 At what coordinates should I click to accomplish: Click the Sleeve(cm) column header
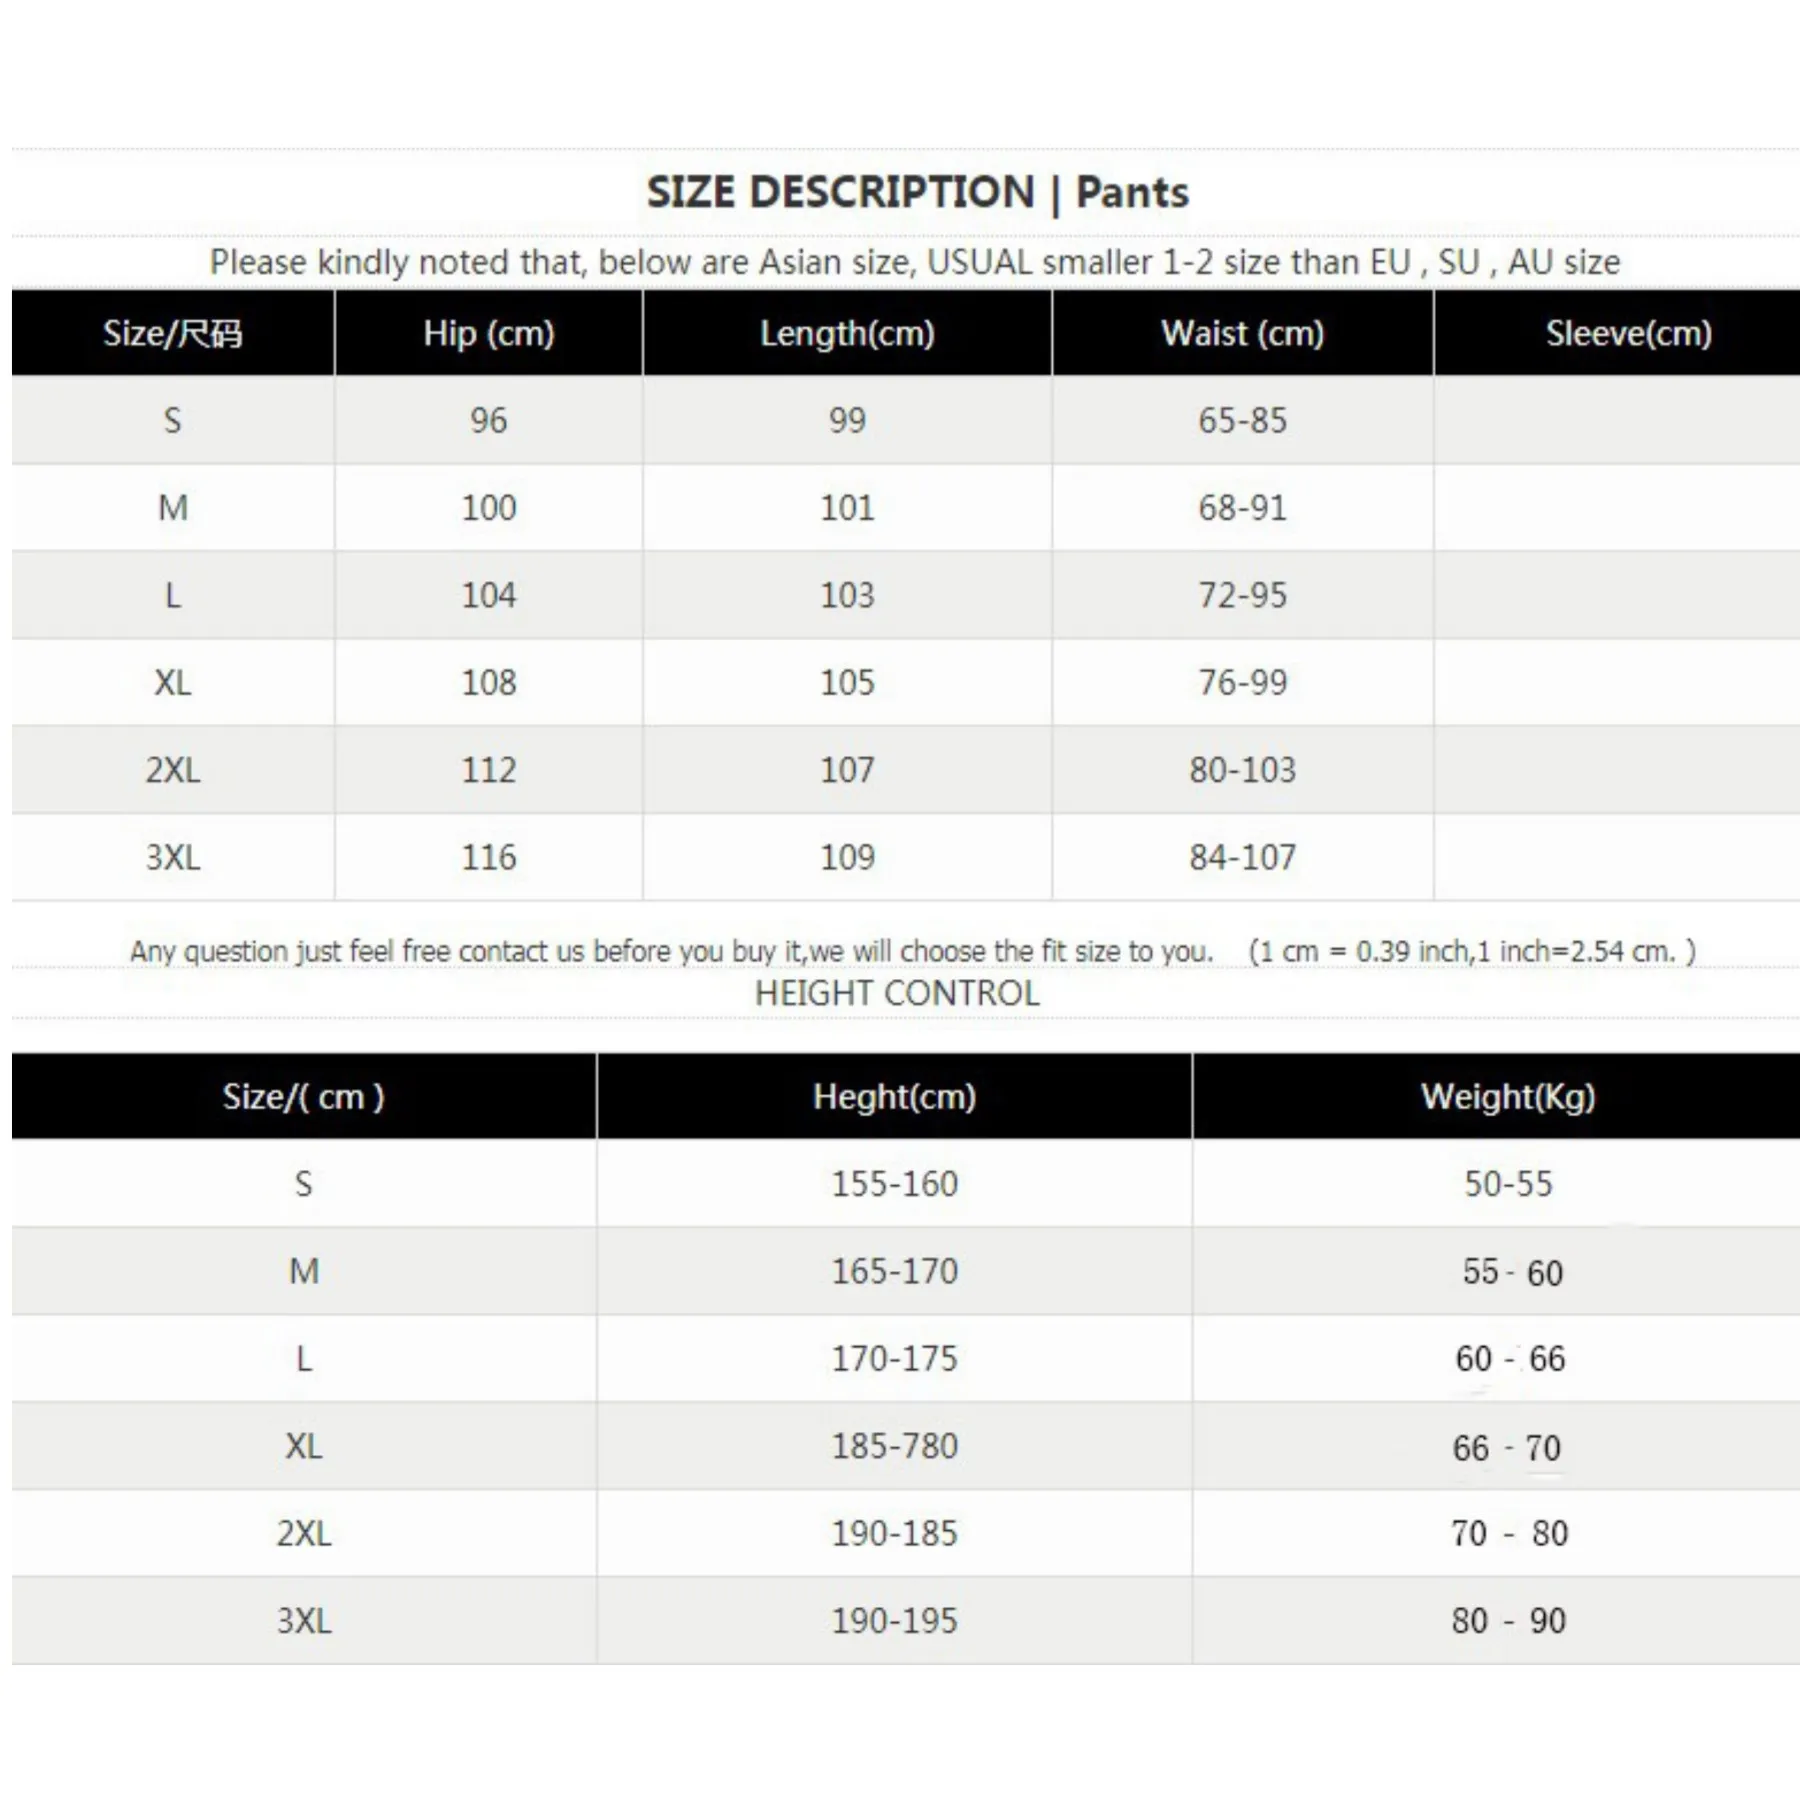pos(1628,333)
